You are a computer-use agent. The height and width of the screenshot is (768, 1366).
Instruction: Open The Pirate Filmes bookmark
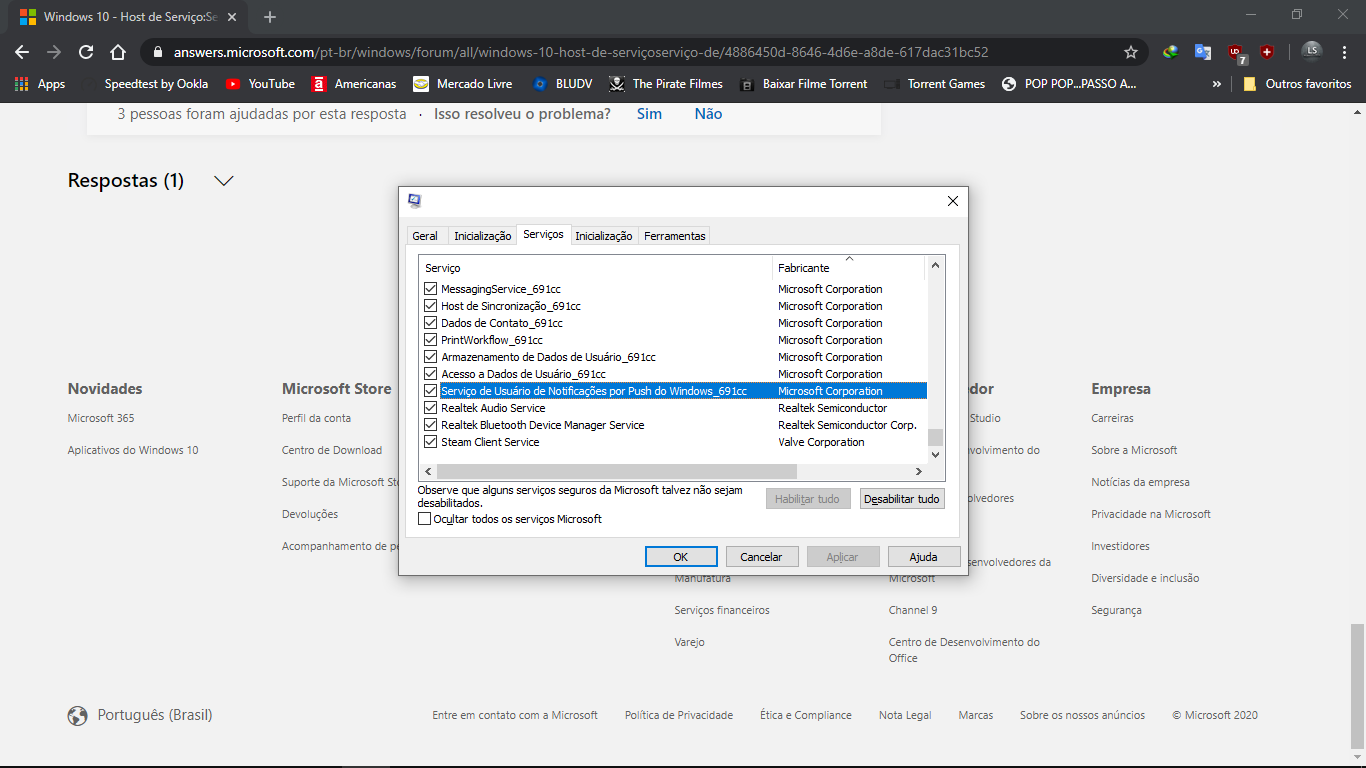[666, 84]
